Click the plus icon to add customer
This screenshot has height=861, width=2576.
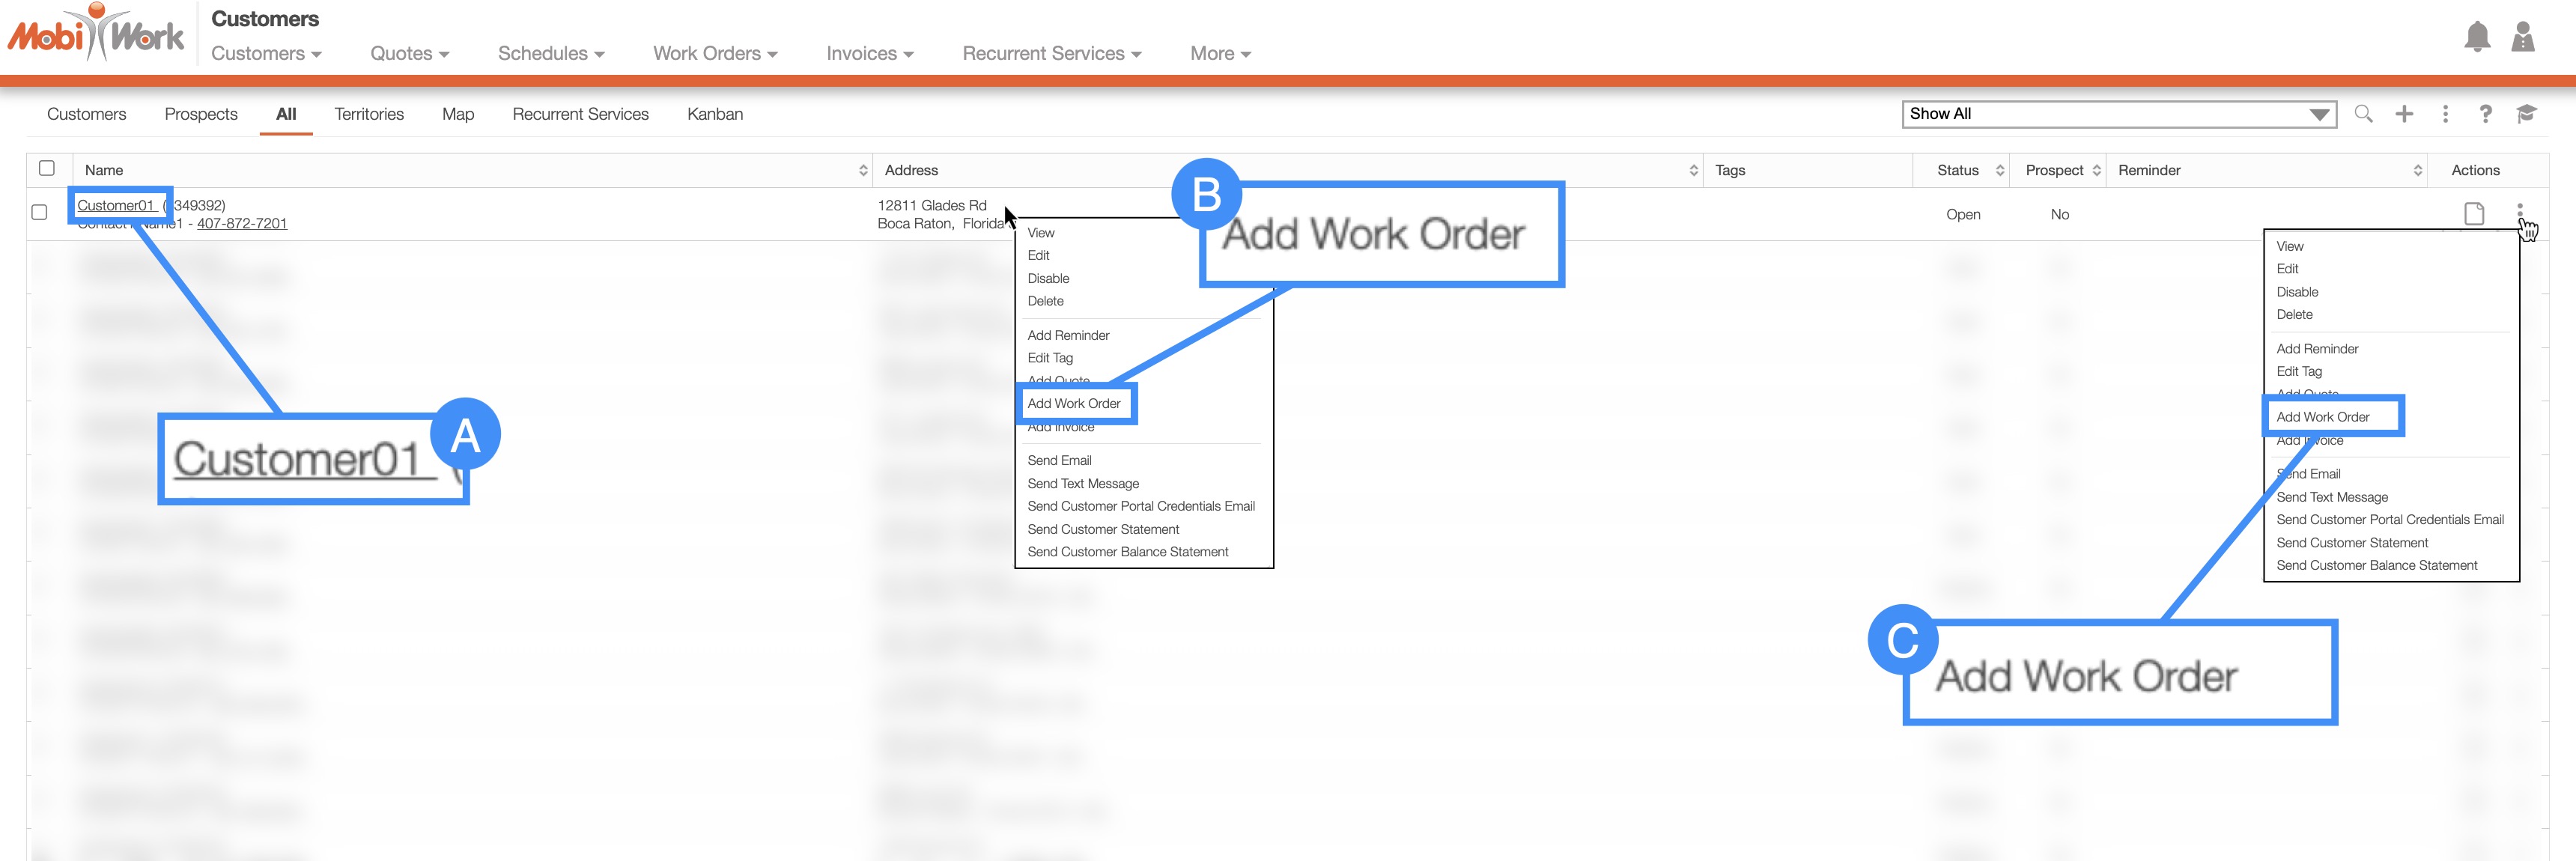coord(2404,114)
